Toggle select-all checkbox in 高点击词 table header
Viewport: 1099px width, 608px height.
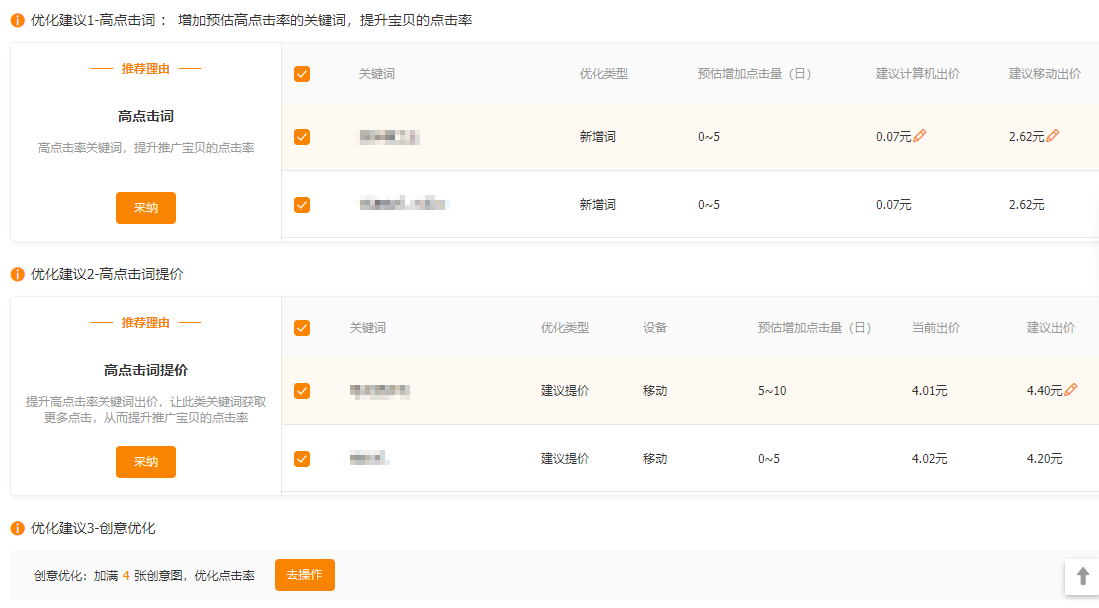coord(302,74)
